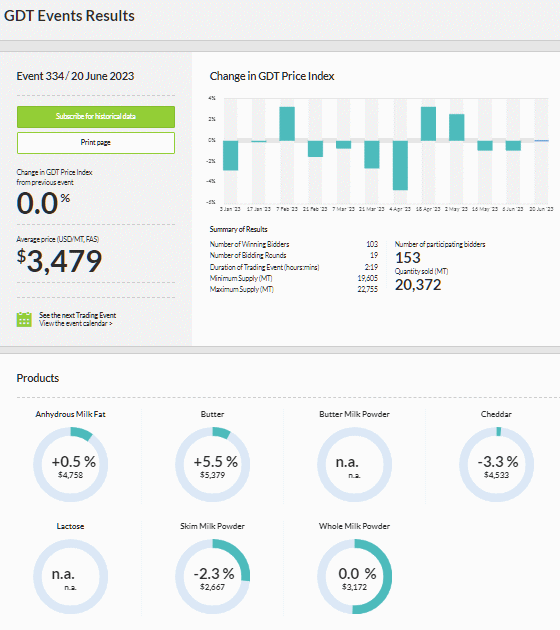Open the Whole Milk Powder 0.0% donut
Viewport: 560px width, 630px height.
tap(354, 577)
